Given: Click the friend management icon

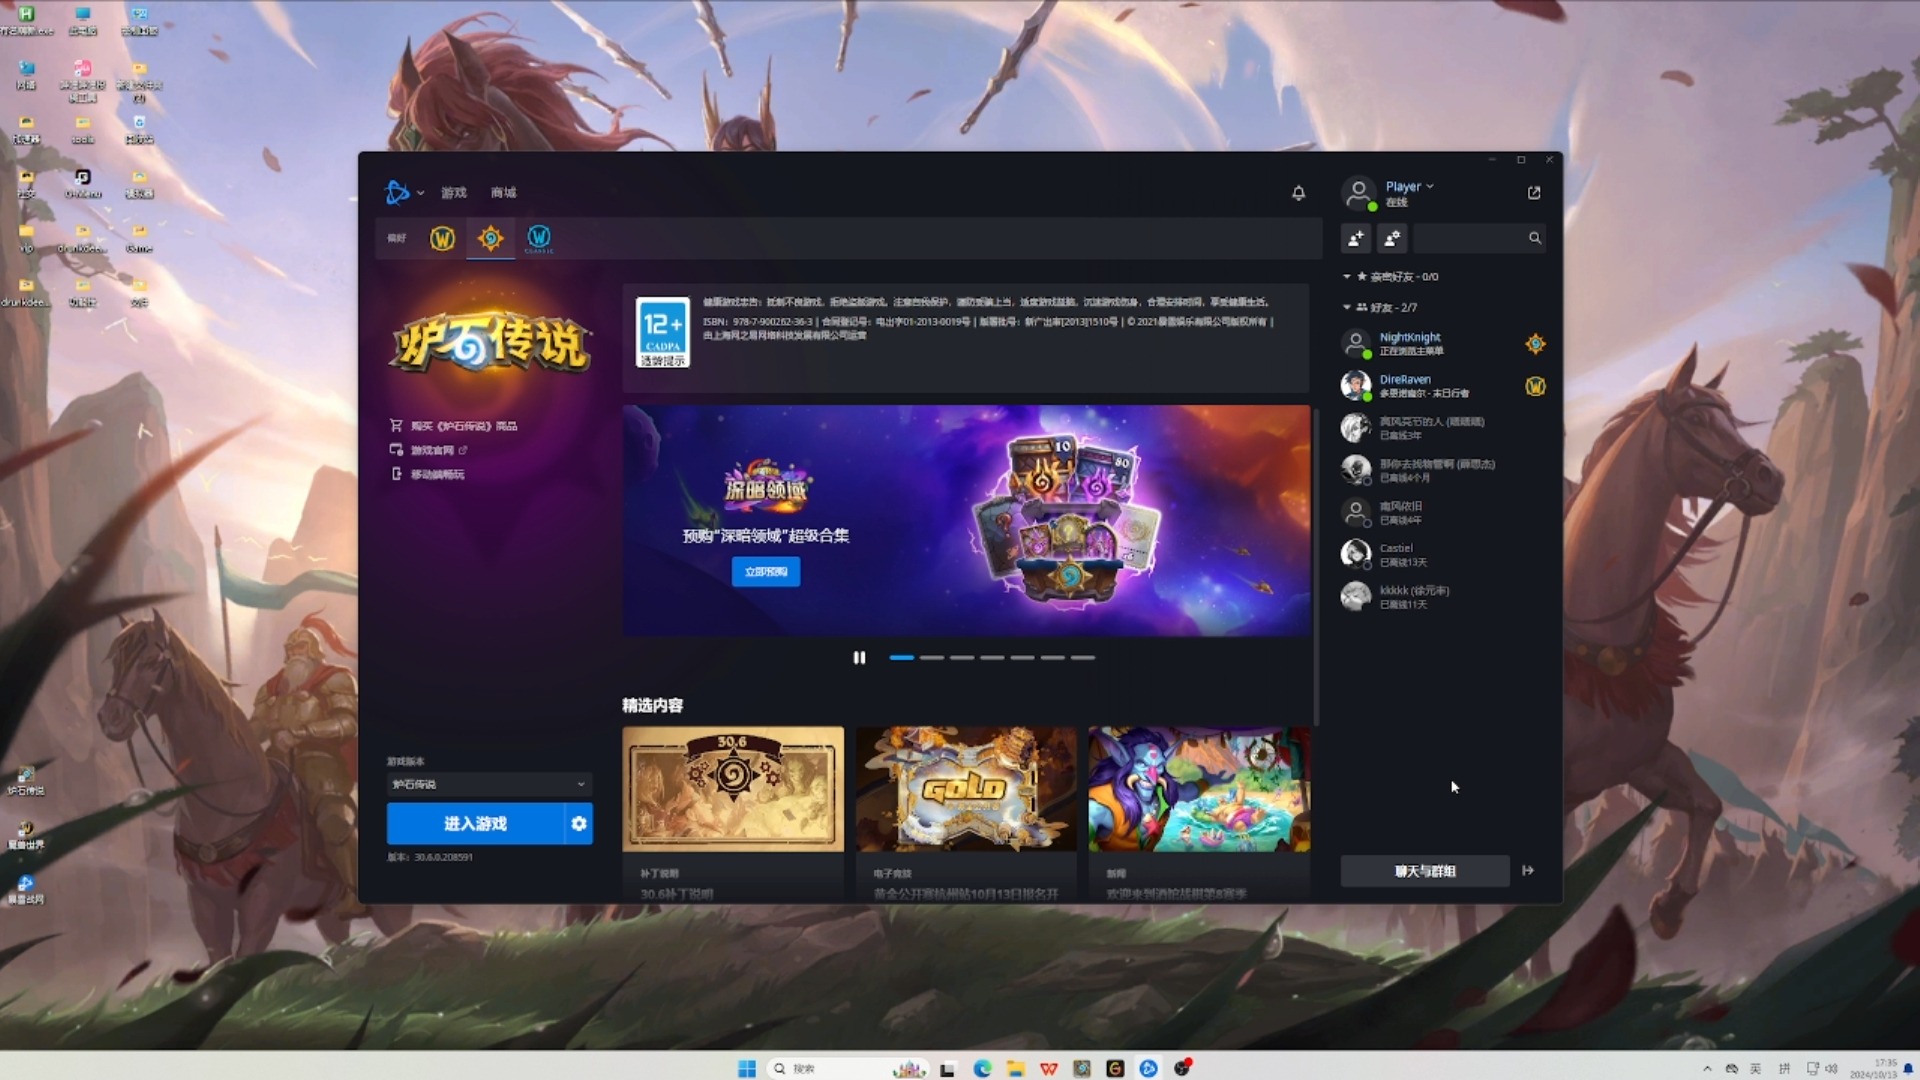Looking at the screenshot, I should point(1392,238).
